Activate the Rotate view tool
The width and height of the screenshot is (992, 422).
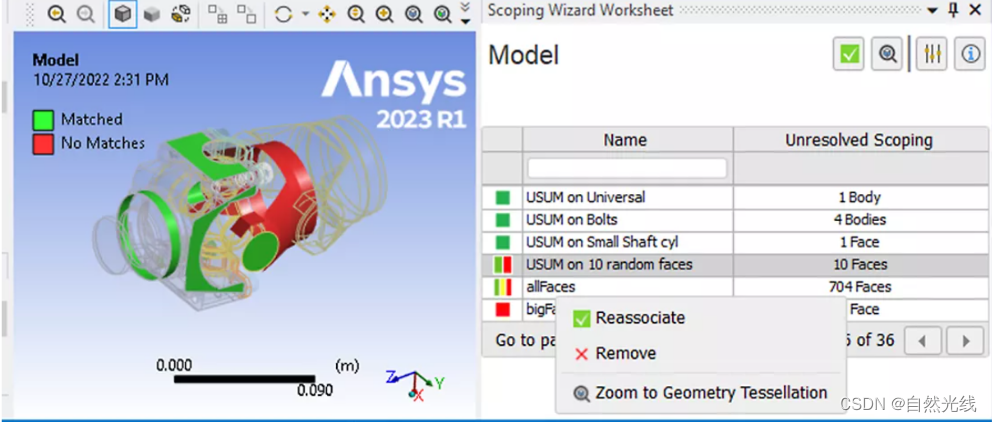pyautogui.click(x=283, y=14)
